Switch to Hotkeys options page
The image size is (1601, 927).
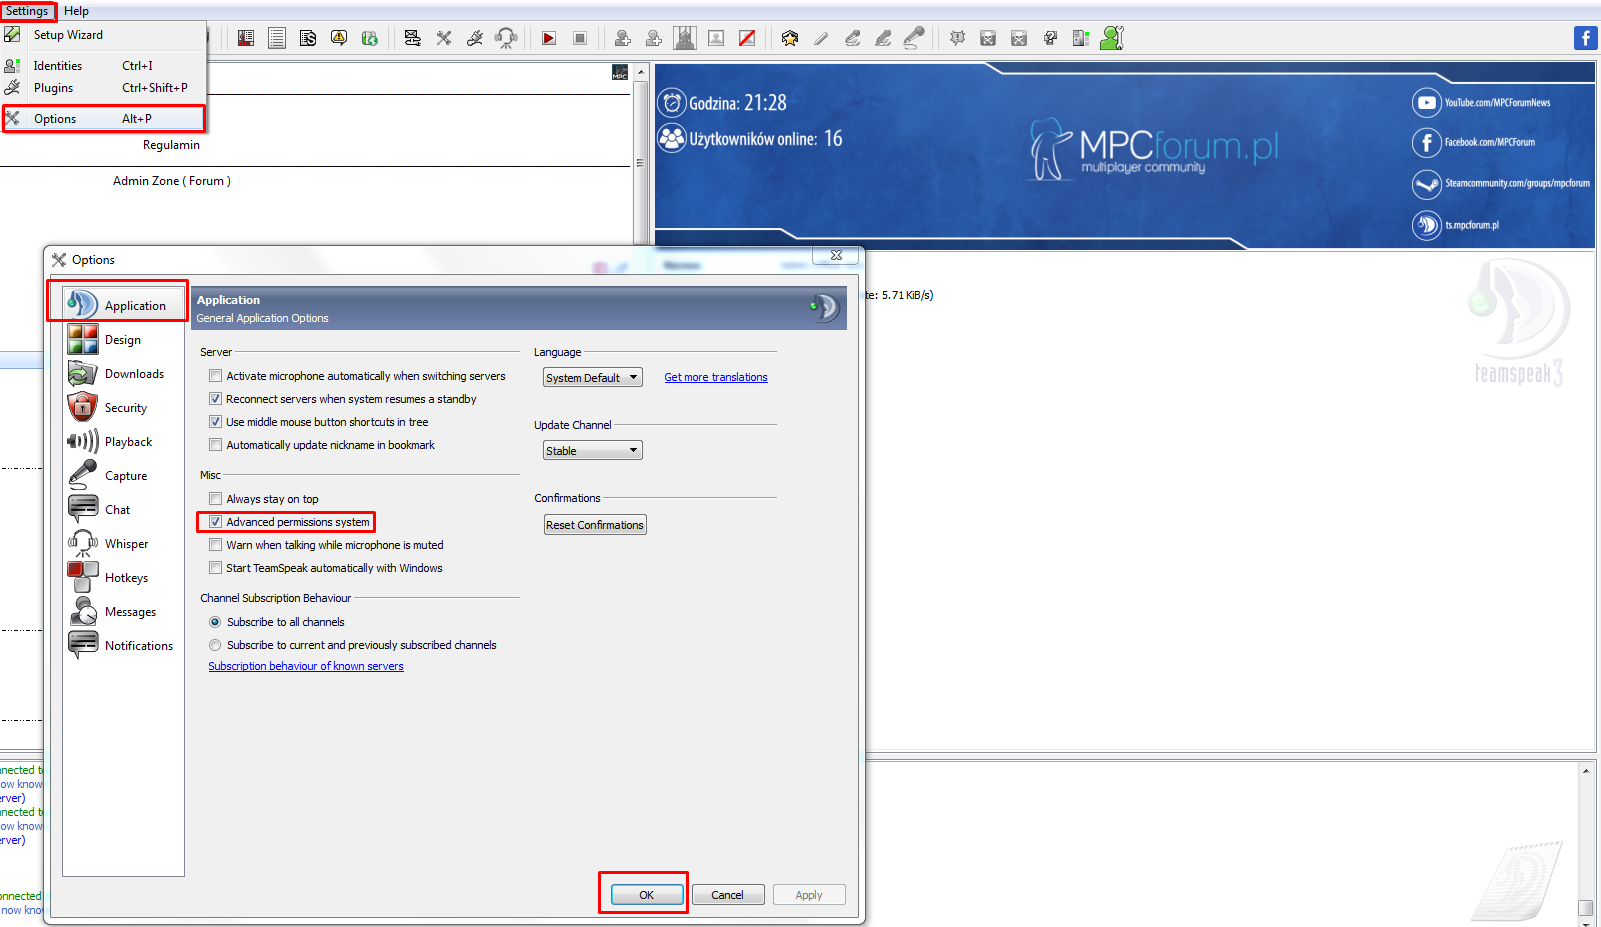pos(123,578)
